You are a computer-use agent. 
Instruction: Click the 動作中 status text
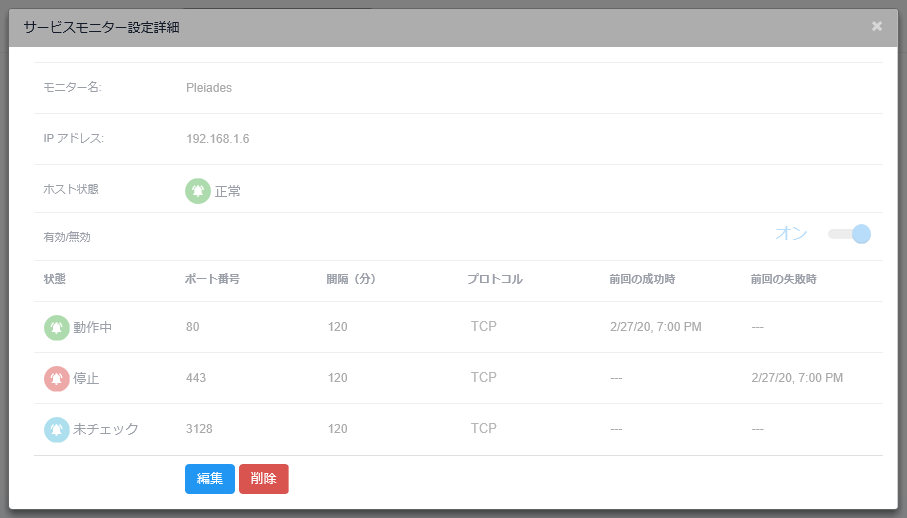coord(93,327)
